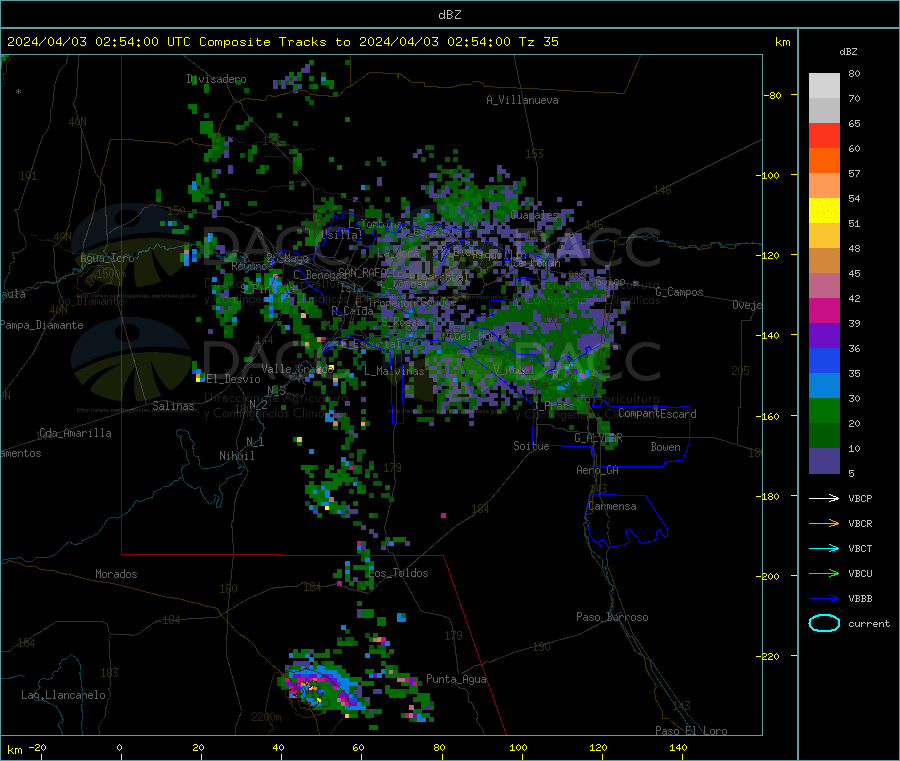This screenshot has width=900, height=761.
Task: Click the L_Malvinas map label
Action: 394,371
